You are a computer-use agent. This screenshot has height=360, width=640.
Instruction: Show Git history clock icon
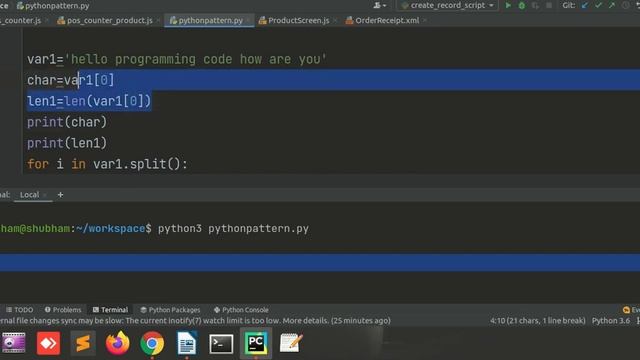[x=625, y=6]
